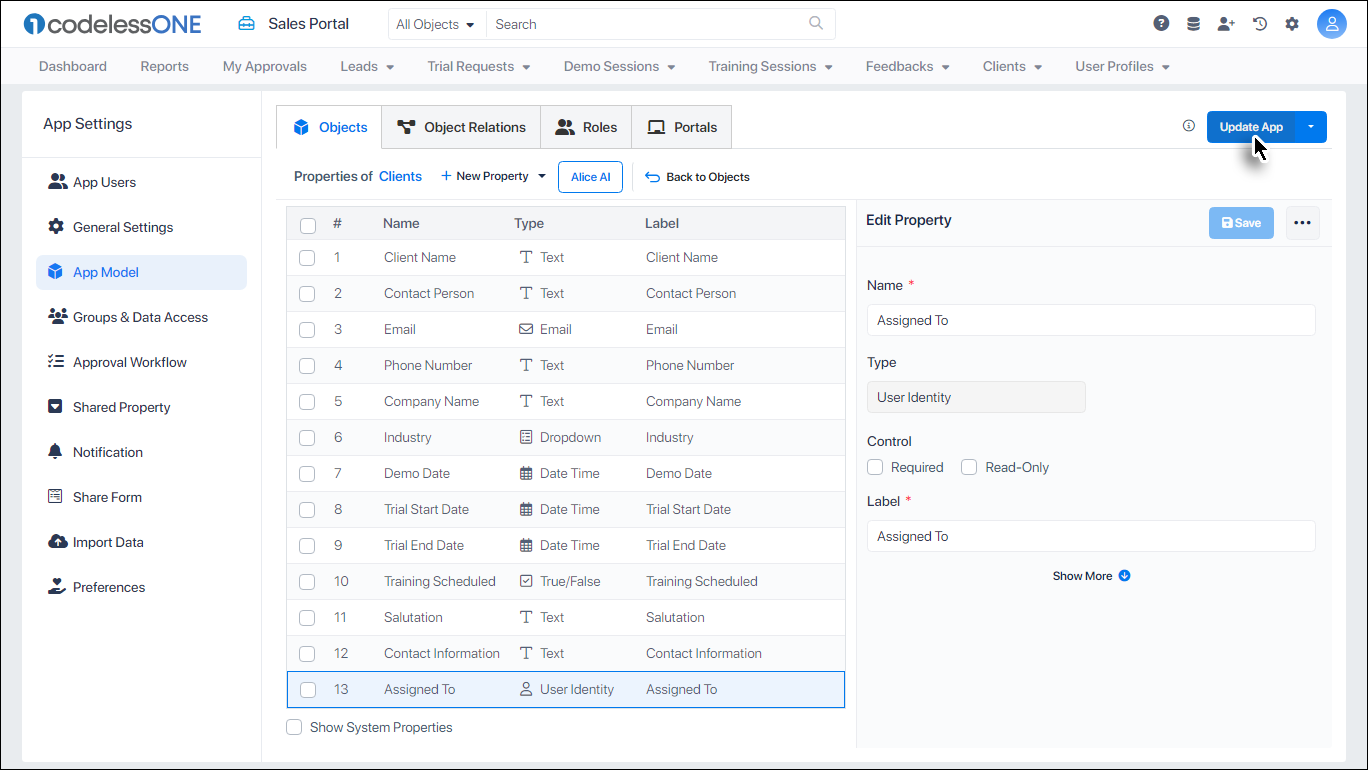
Task: Open the Alice AI assistant
Action: pyautogui.click(x=590, y=176)
